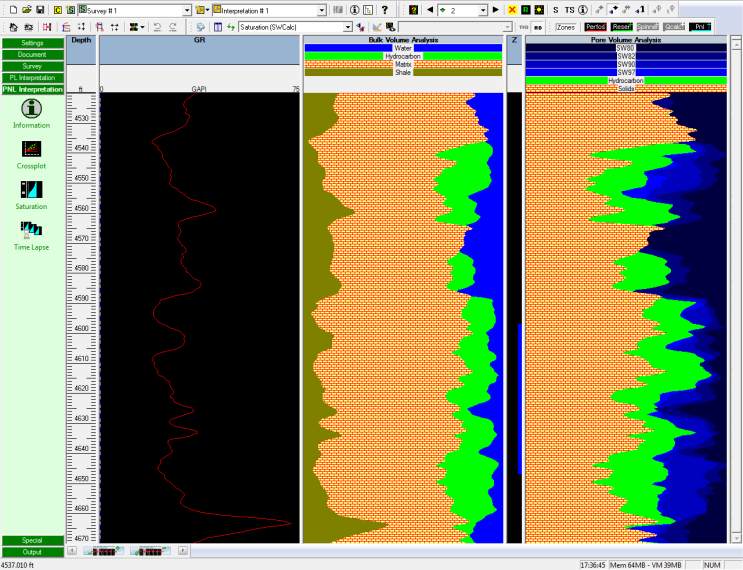Select the second bottom view thumbnail tab
The width and height of the screenshot is (743, 570).
(x=150, y=551)
